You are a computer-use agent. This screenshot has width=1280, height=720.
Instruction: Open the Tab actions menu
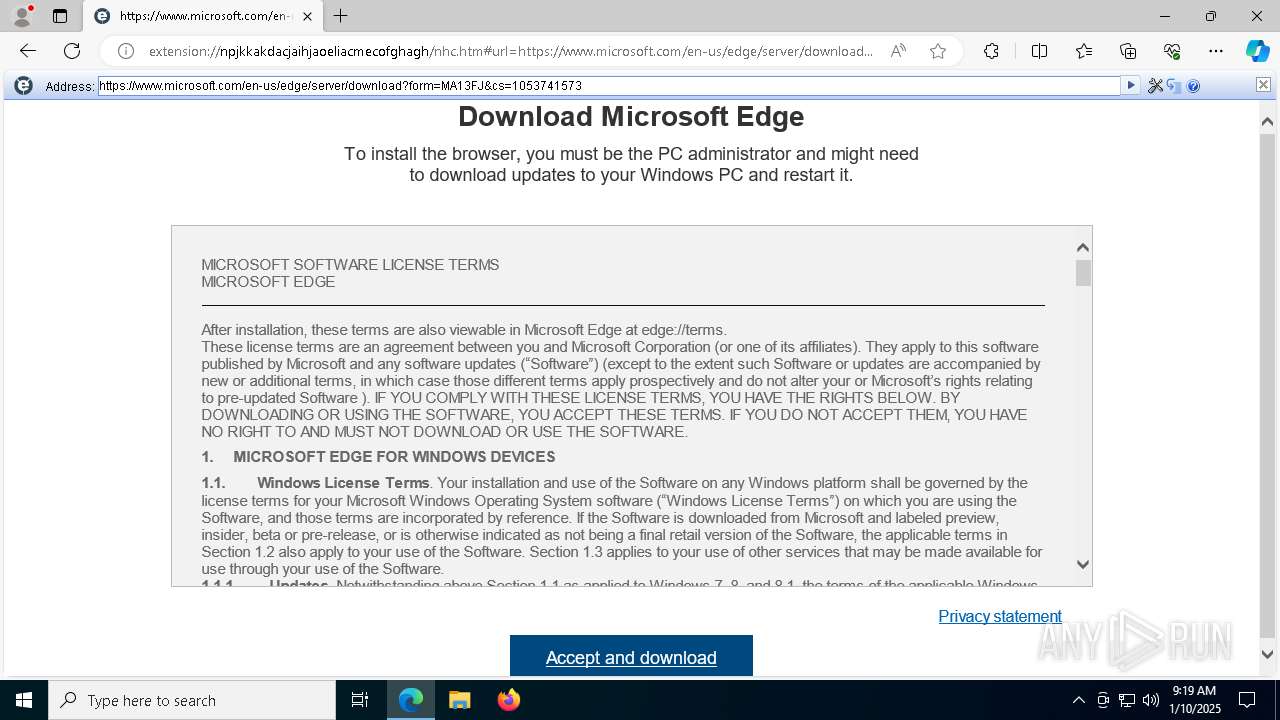click(60, 16)
